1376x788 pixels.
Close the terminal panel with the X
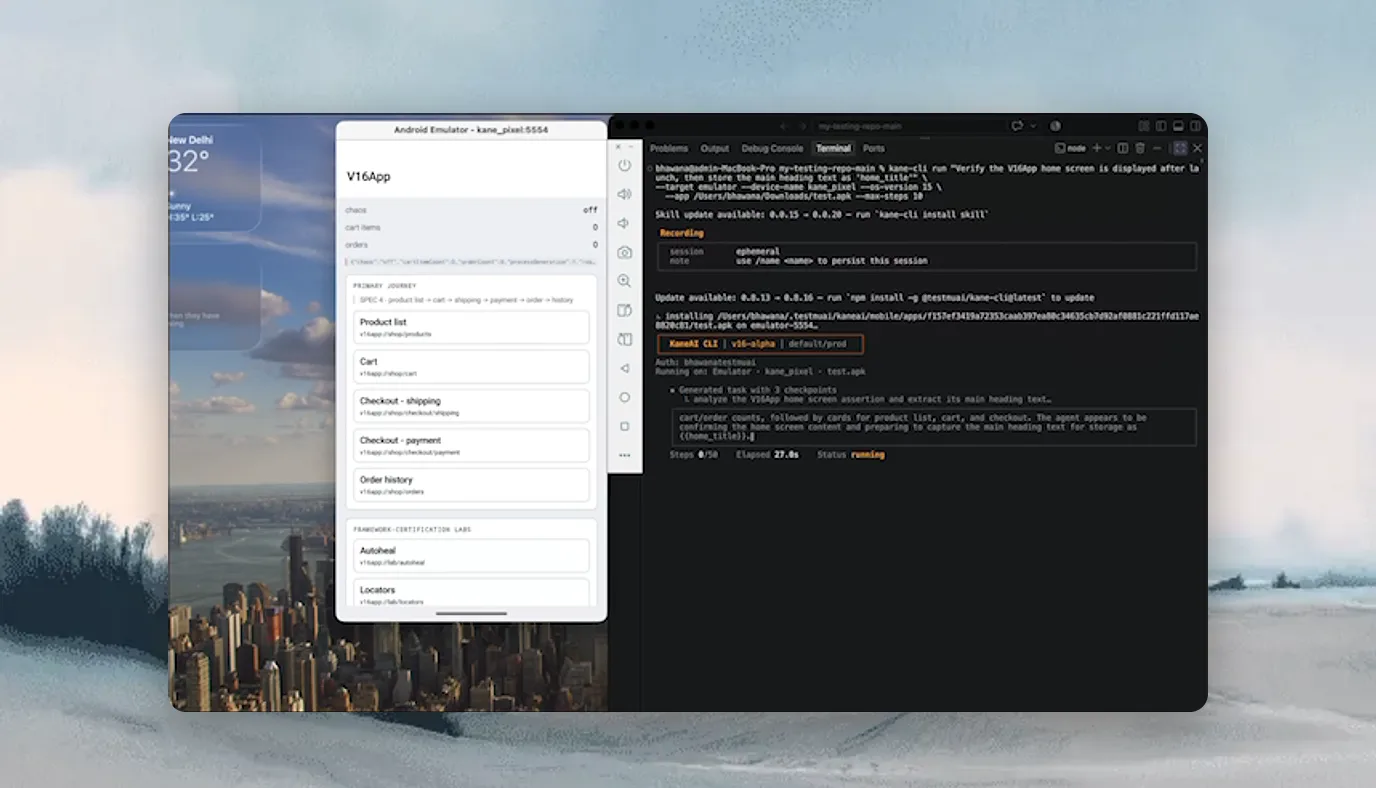point(1197,148)
